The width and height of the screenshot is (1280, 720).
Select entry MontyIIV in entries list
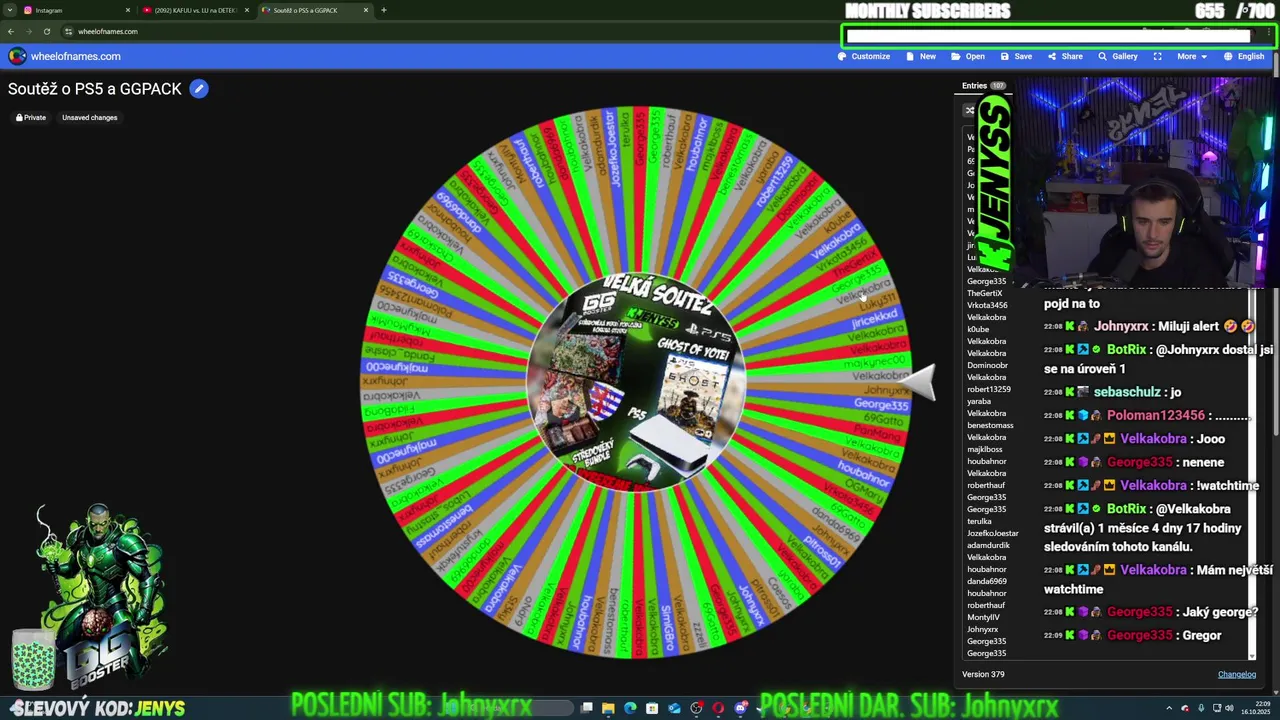983,617
